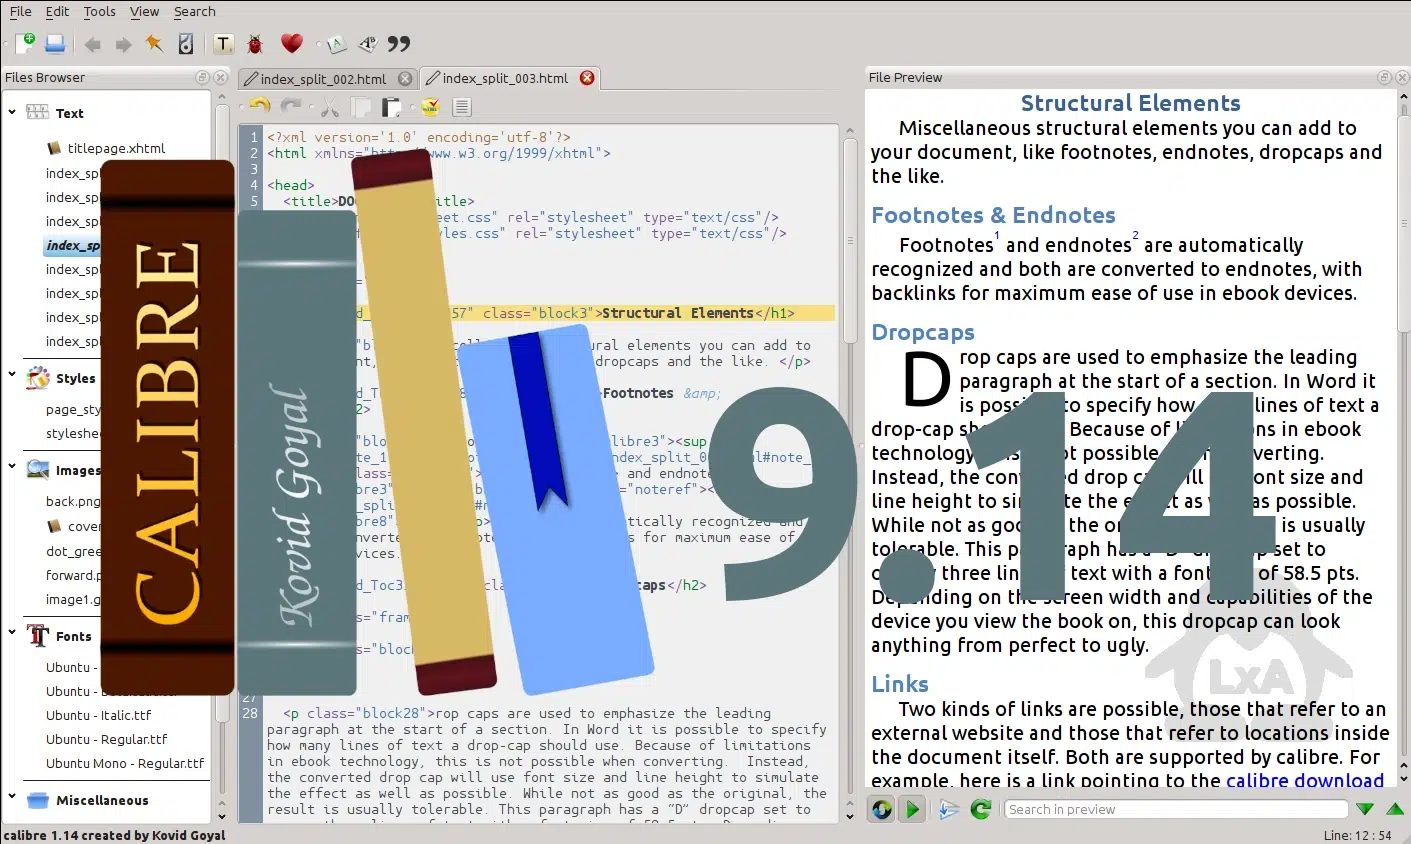The height and width of the screenshot is (844, 1411).
Task: Select back.png in the Images section
Action: [x=73, y=501]
